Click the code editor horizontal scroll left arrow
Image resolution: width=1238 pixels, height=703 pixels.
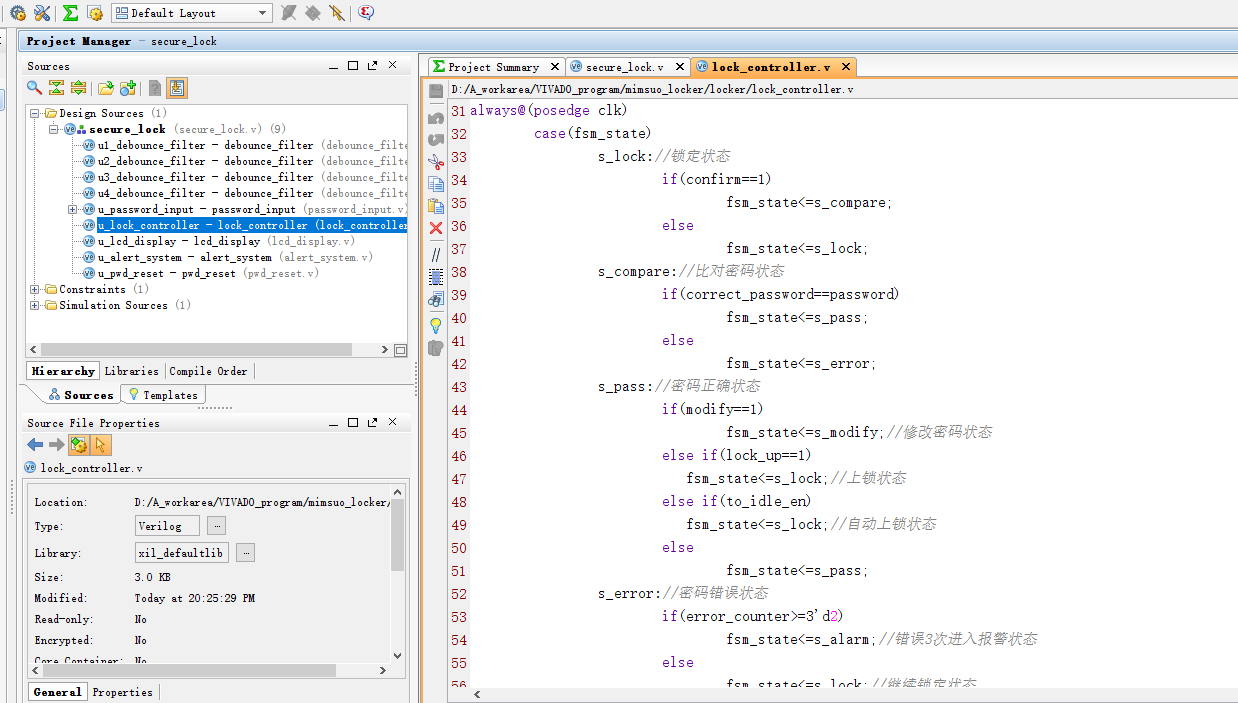pyautogui.click(x=477, y=694)
